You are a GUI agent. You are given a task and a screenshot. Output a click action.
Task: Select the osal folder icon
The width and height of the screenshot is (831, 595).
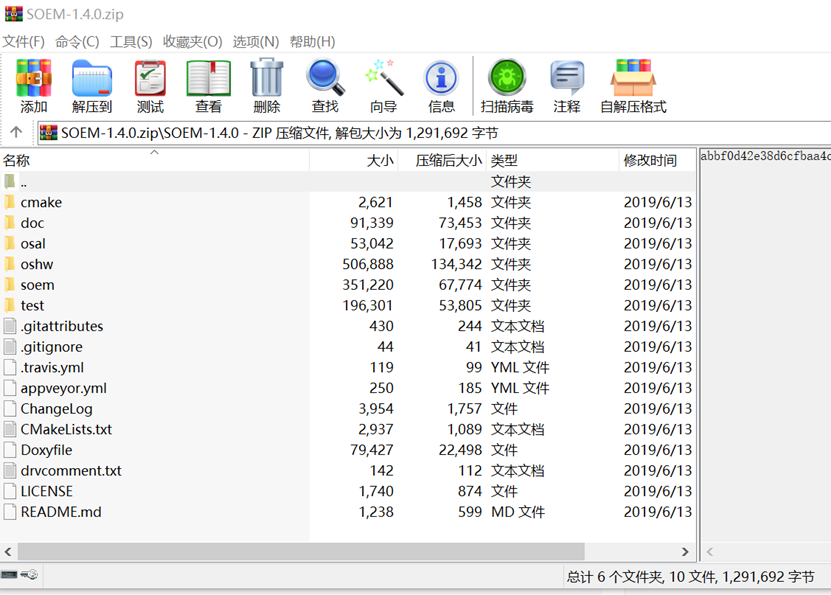(x=10, y=243)
